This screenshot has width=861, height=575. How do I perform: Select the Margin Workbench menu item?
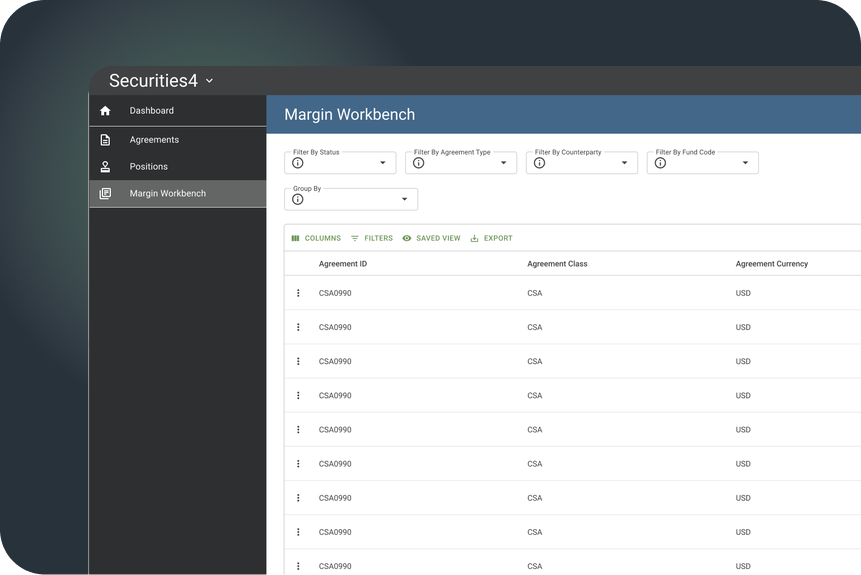[x=178, y=193]
